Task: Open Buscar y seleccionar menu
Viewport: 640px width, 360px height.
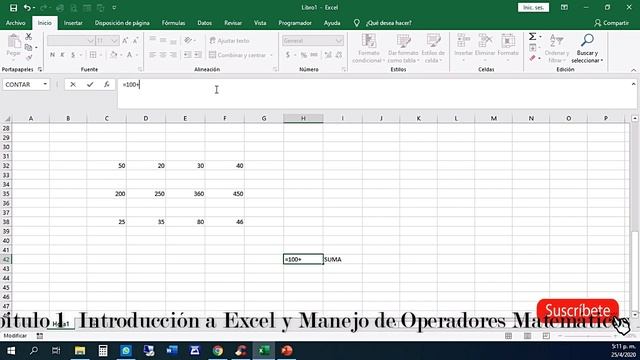Action: click(x=587, y=48)
